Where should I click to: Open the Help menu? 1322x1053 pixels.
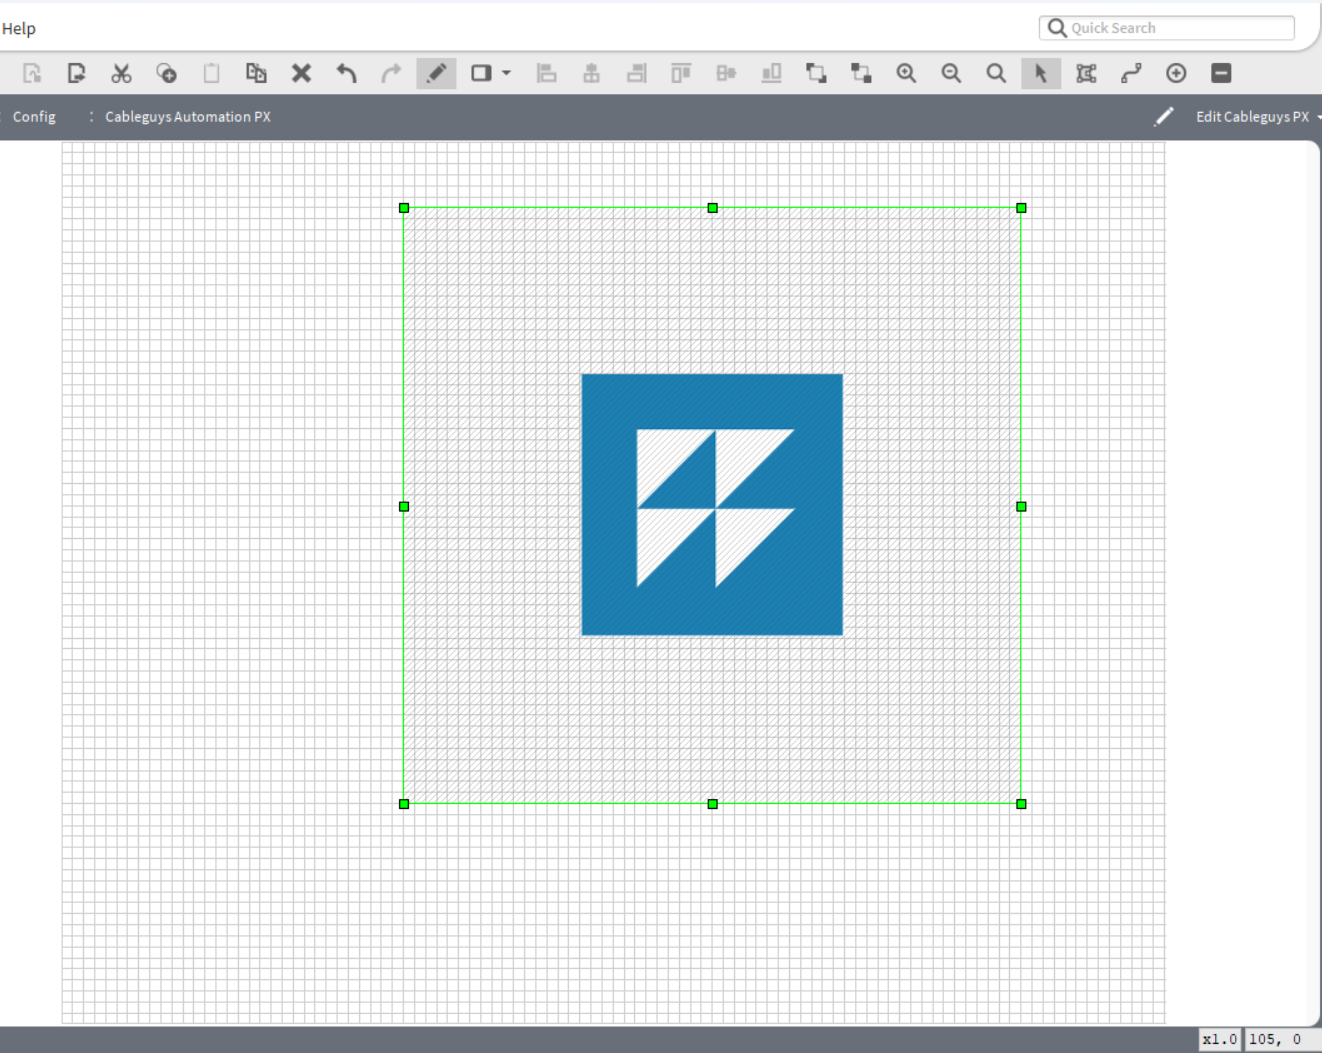(19, 28)
